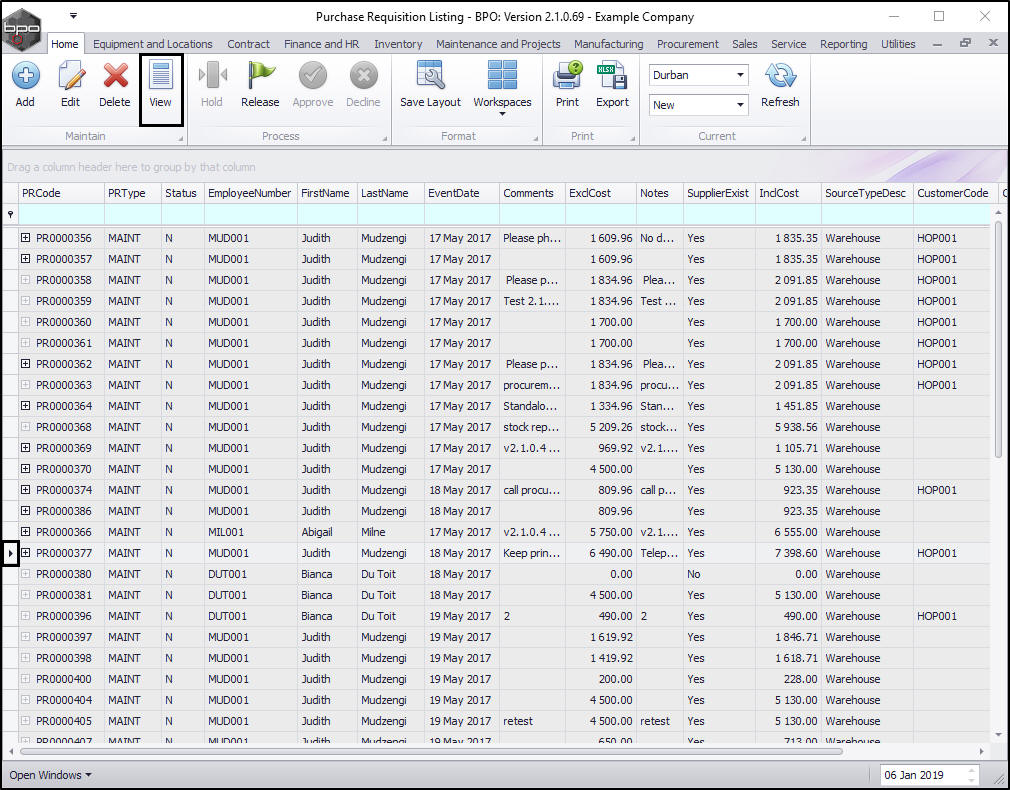Viewport: 1010px width, 790px height.
Task: Click the grid filter row icon
Action: [x=10, y=215]
